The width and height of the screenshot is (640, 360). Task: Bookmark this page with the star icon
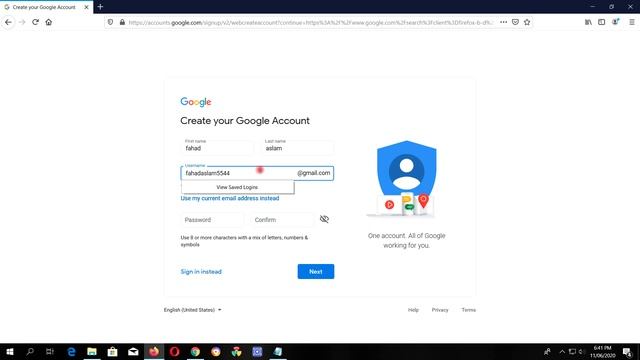(527, 22)
